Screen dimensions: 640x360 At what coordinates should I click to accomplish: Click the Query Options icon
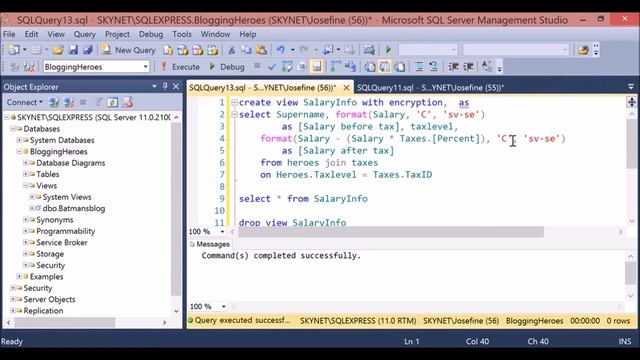point(302,67)
